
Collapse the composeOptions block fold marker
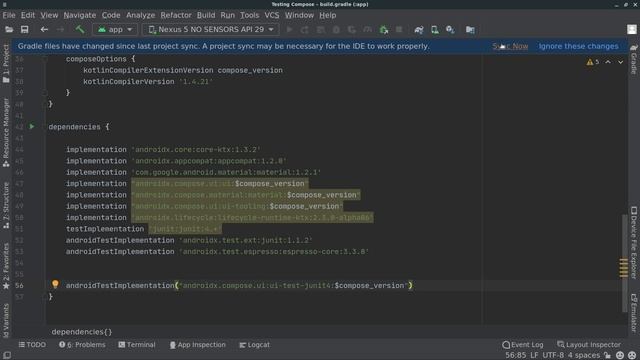45,59
